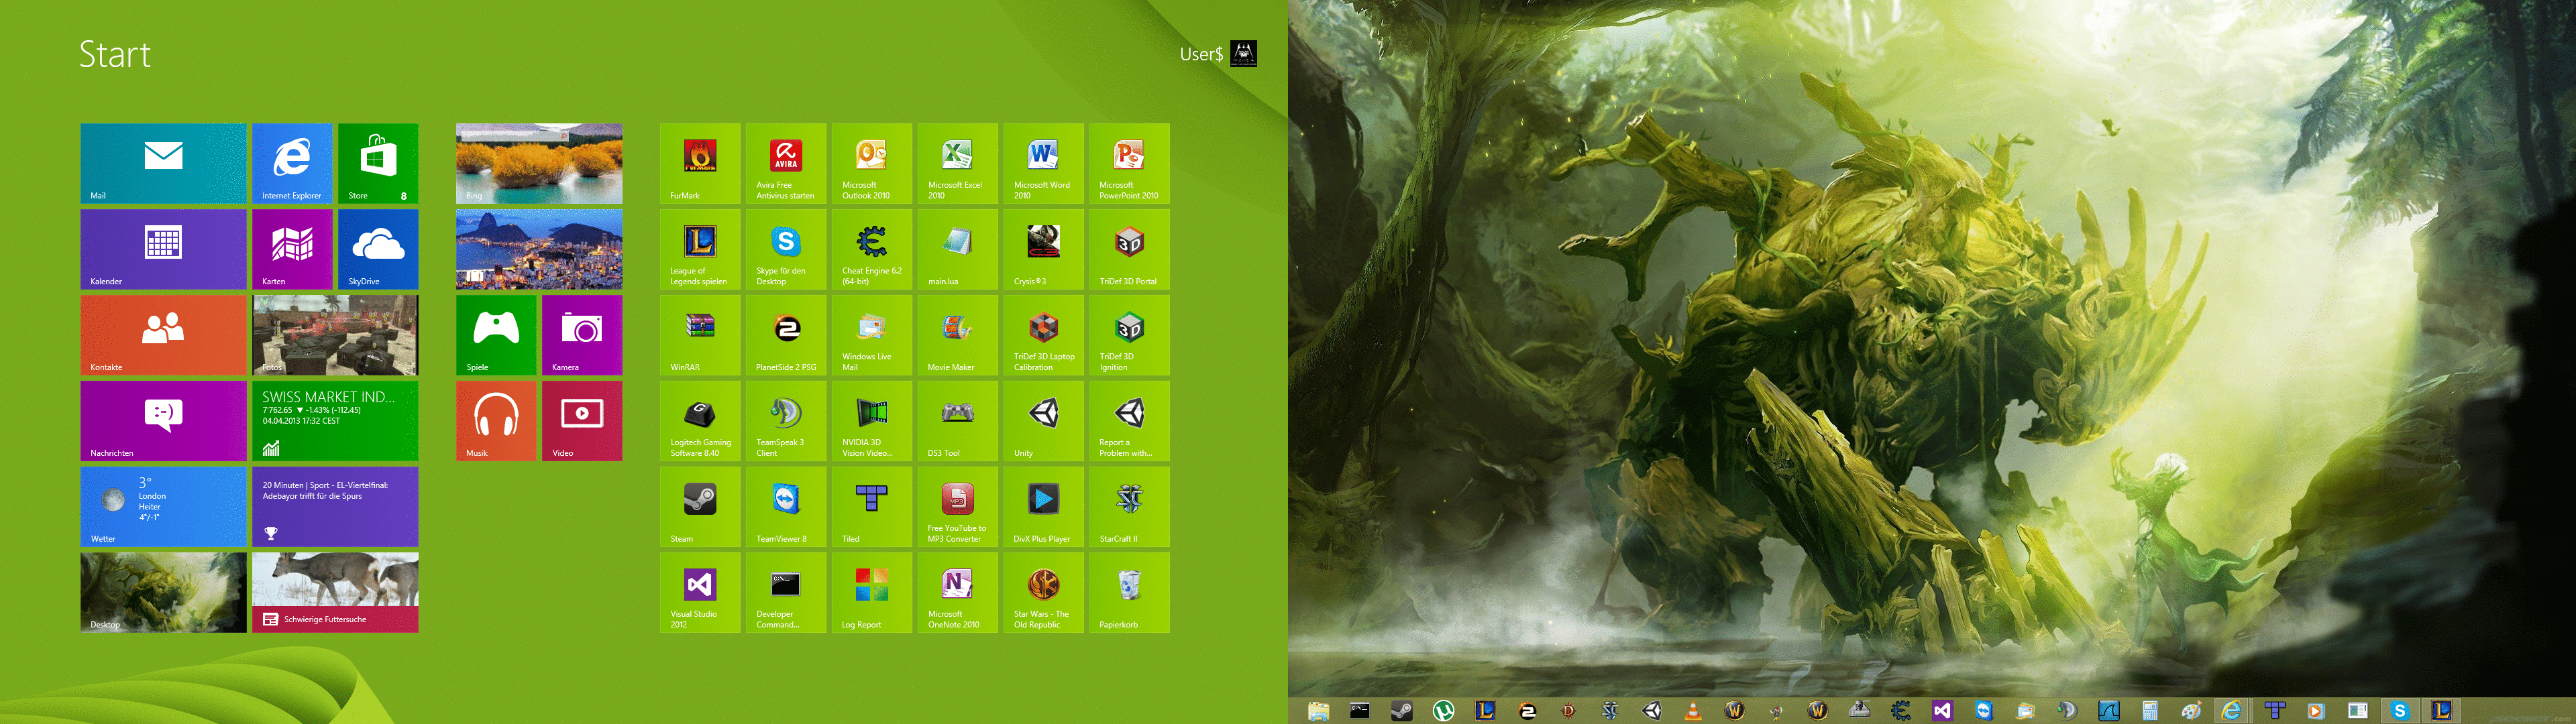This screenshot has height=724, width=2576.
Task: Launch the FurMark tile
Action: [700, 163]
